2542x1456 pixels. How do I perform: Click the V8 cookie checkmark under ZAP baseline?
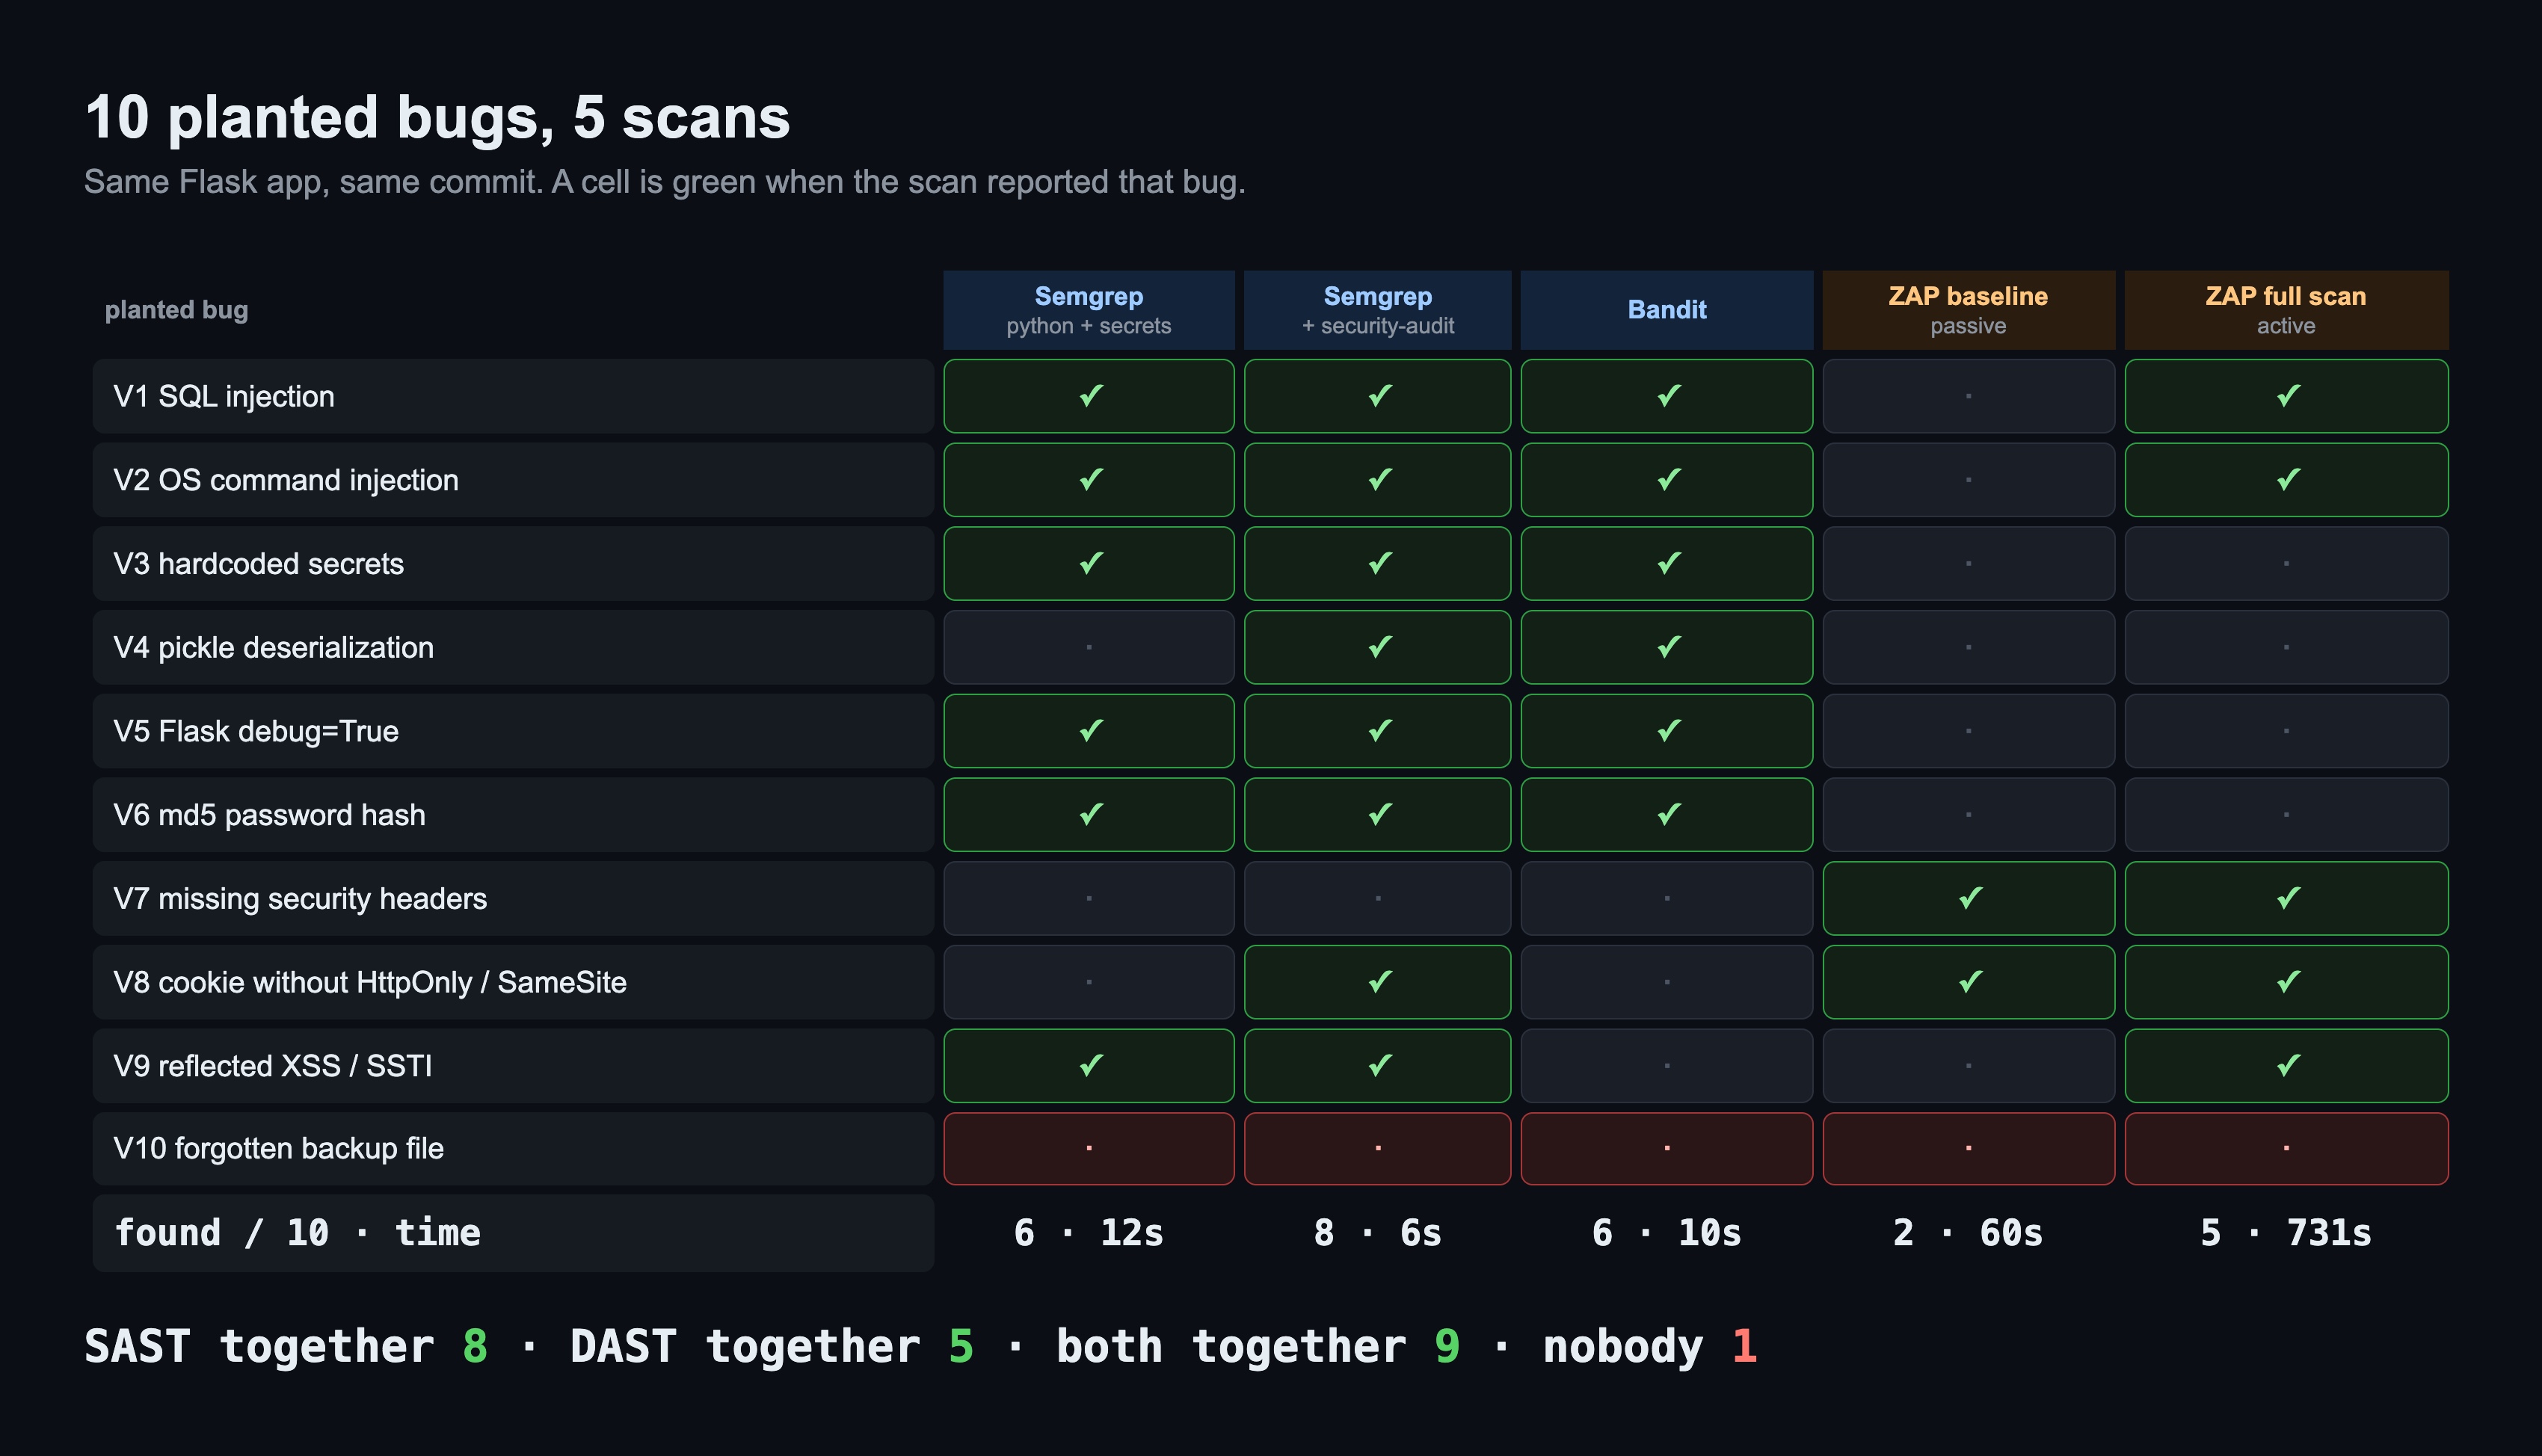pos(1969,982)
